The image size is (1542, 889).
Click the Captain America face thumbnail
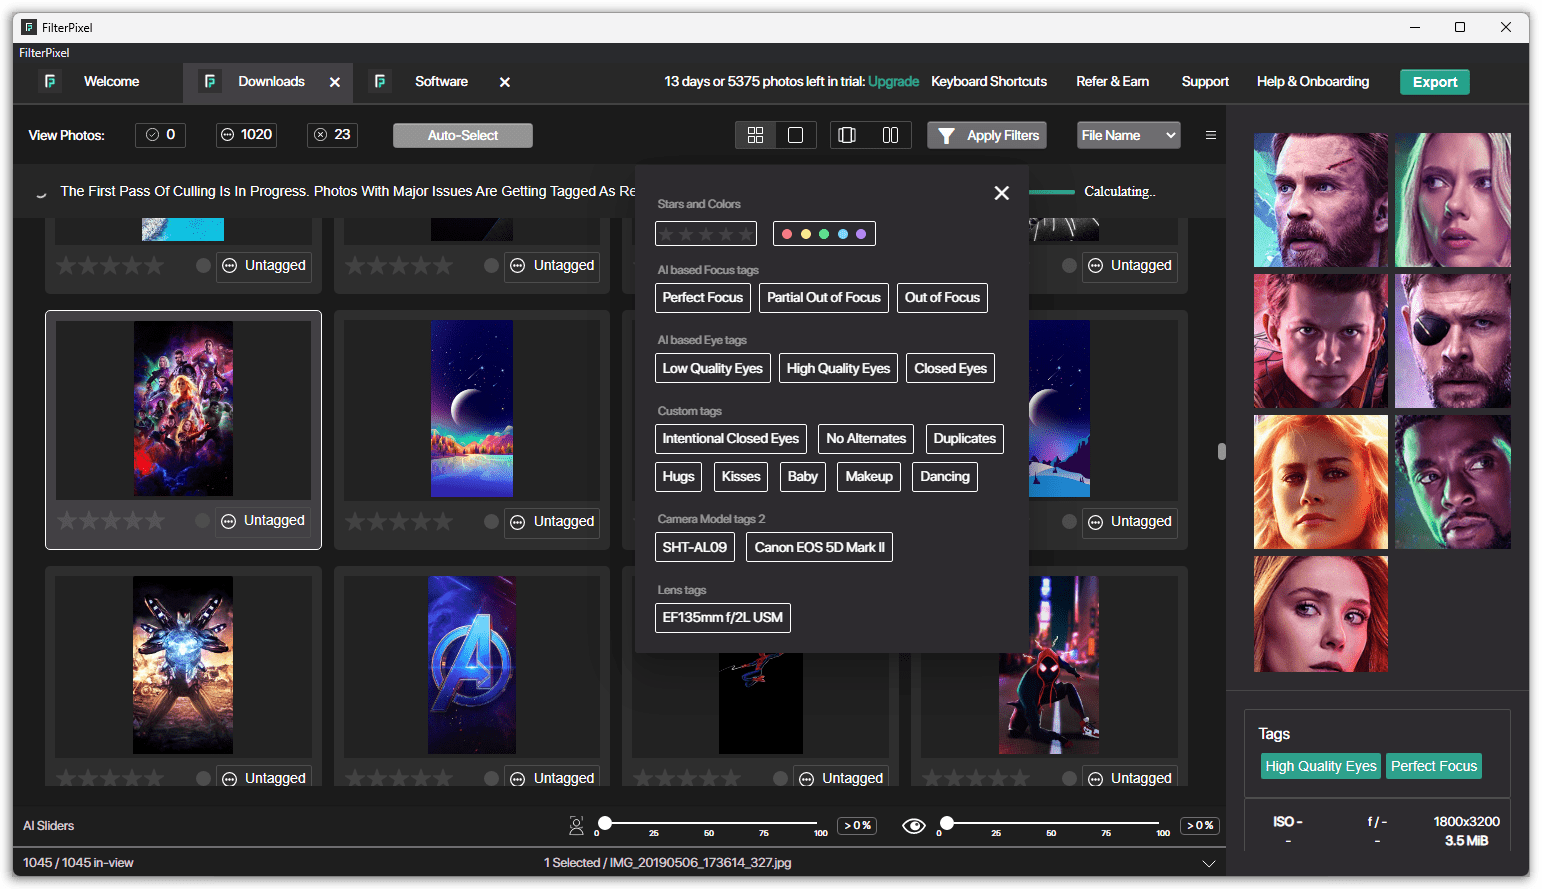click(1320, 200)
